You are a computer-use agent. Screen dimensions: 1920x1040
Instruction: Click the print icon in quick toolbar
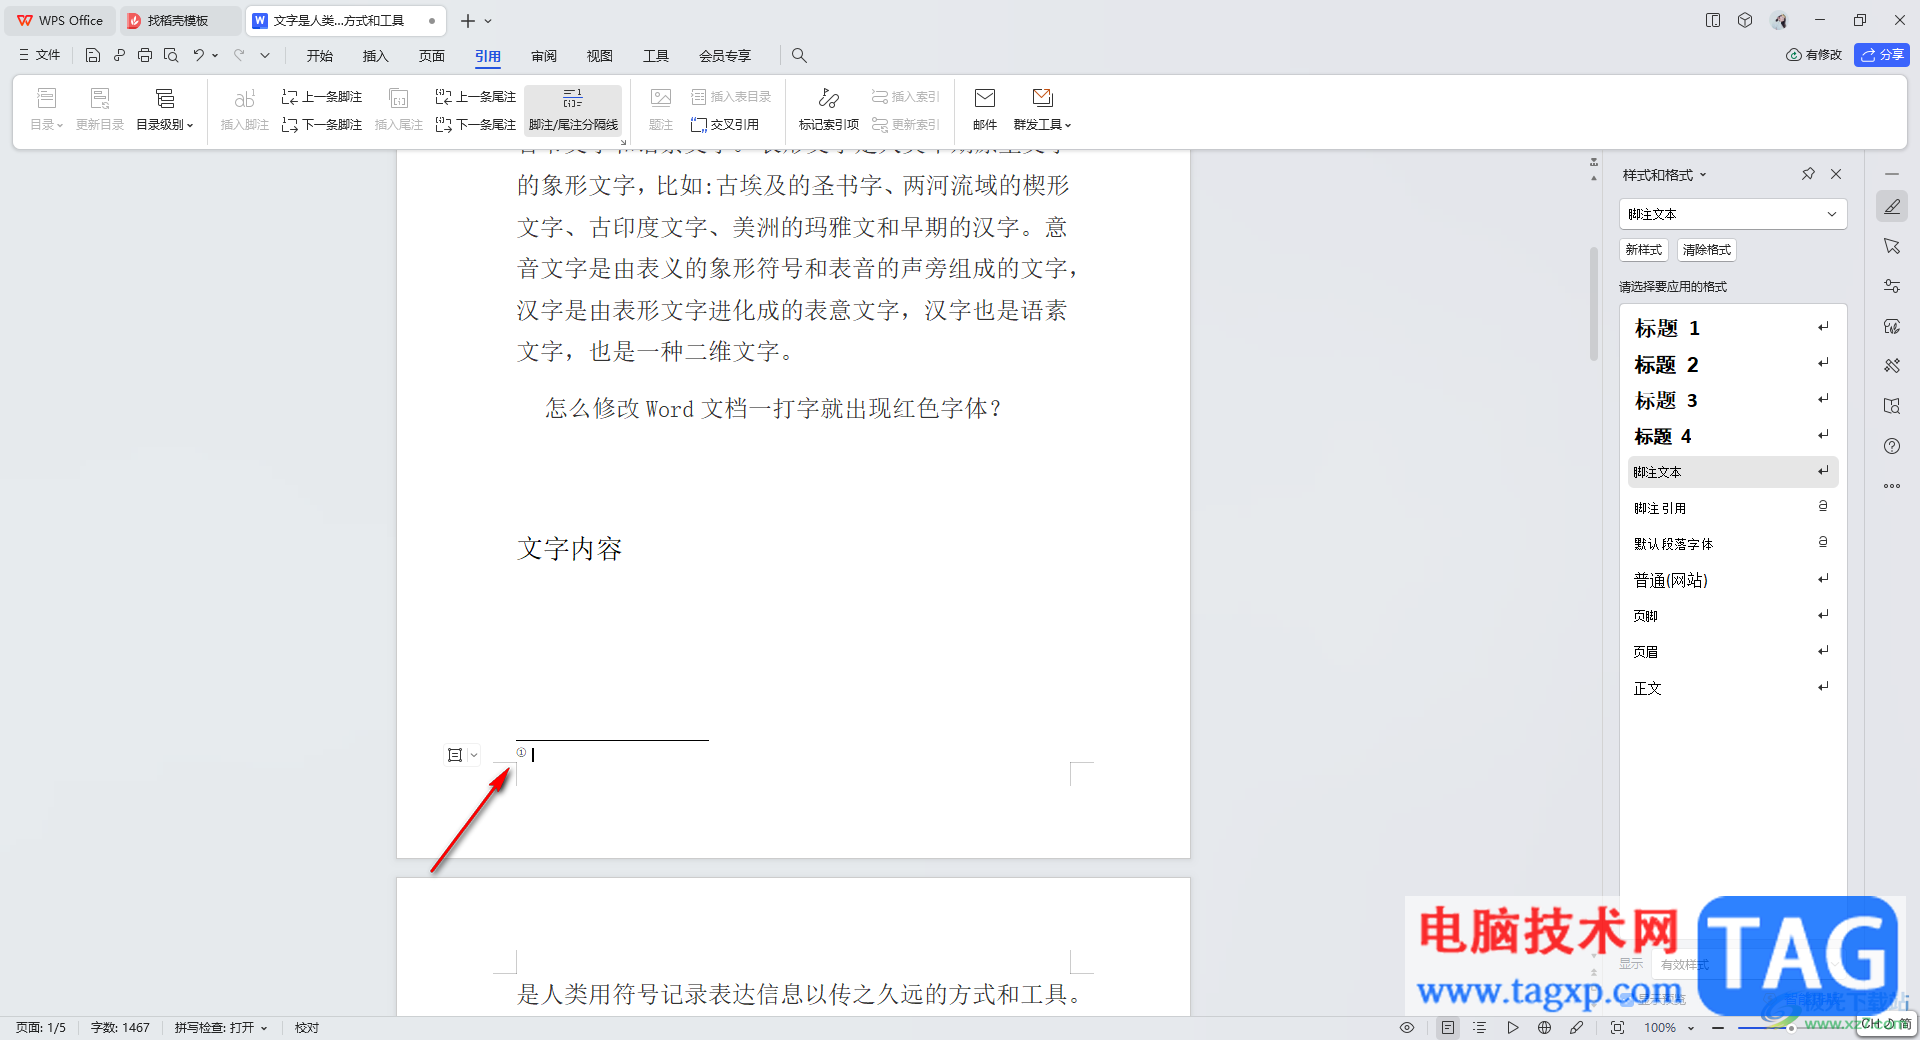[x=145, y=55]
